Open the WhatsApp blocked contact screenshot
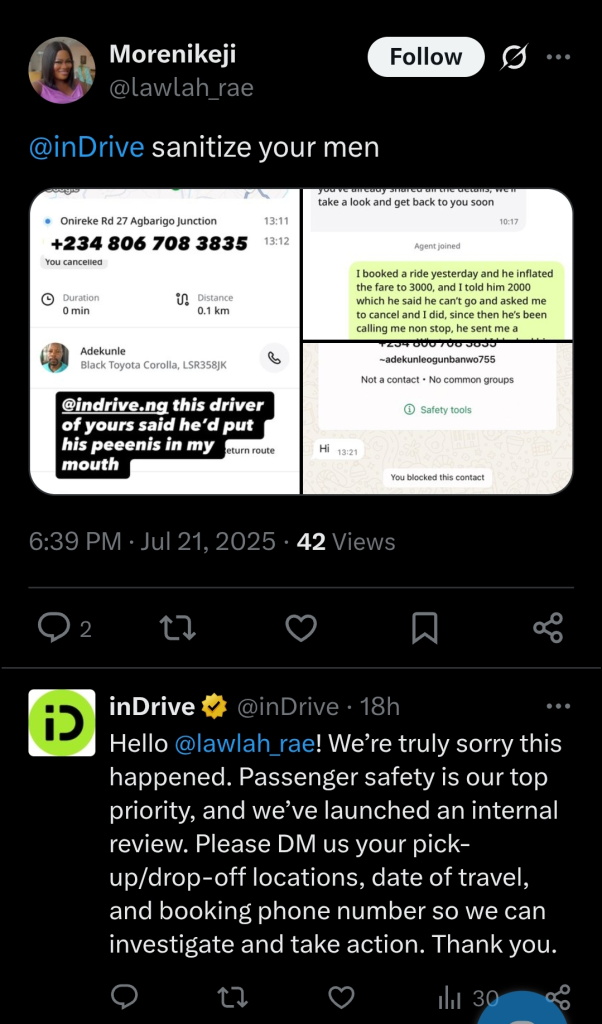The width and height of the screenshot is (602, 1024). [437, 418]
